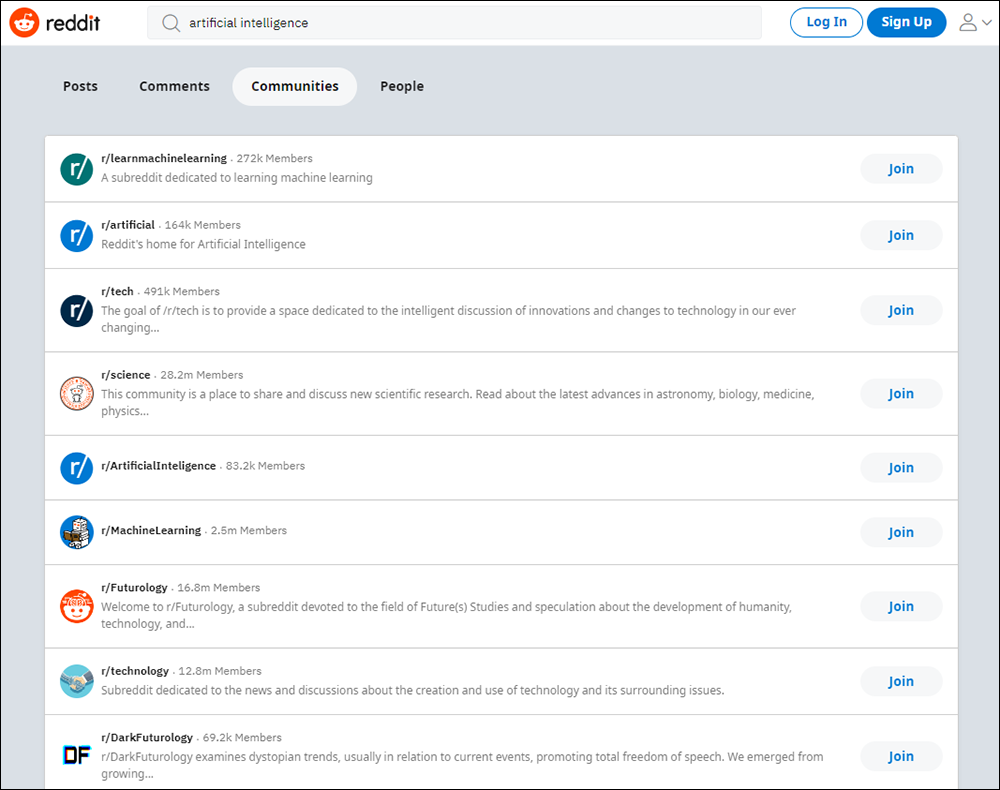Click '69.2k Members' text
This screenshot has height=790, width=1000.
click(x=242, y=738)
